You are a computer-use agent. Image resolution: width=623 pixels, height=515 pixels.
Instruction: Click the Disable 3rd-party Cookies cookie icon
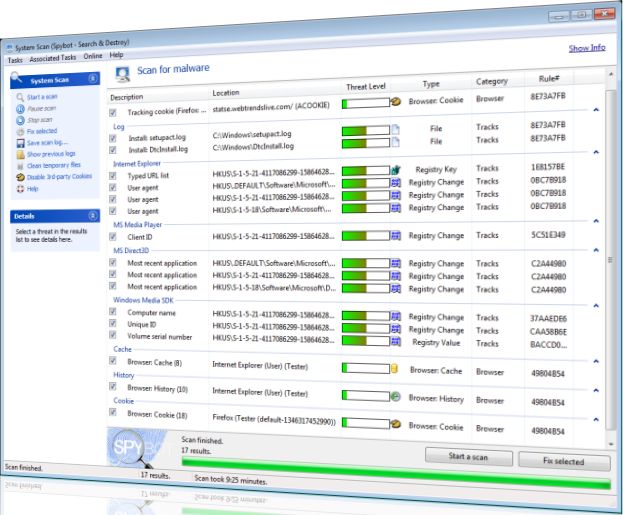pos(21,177)
